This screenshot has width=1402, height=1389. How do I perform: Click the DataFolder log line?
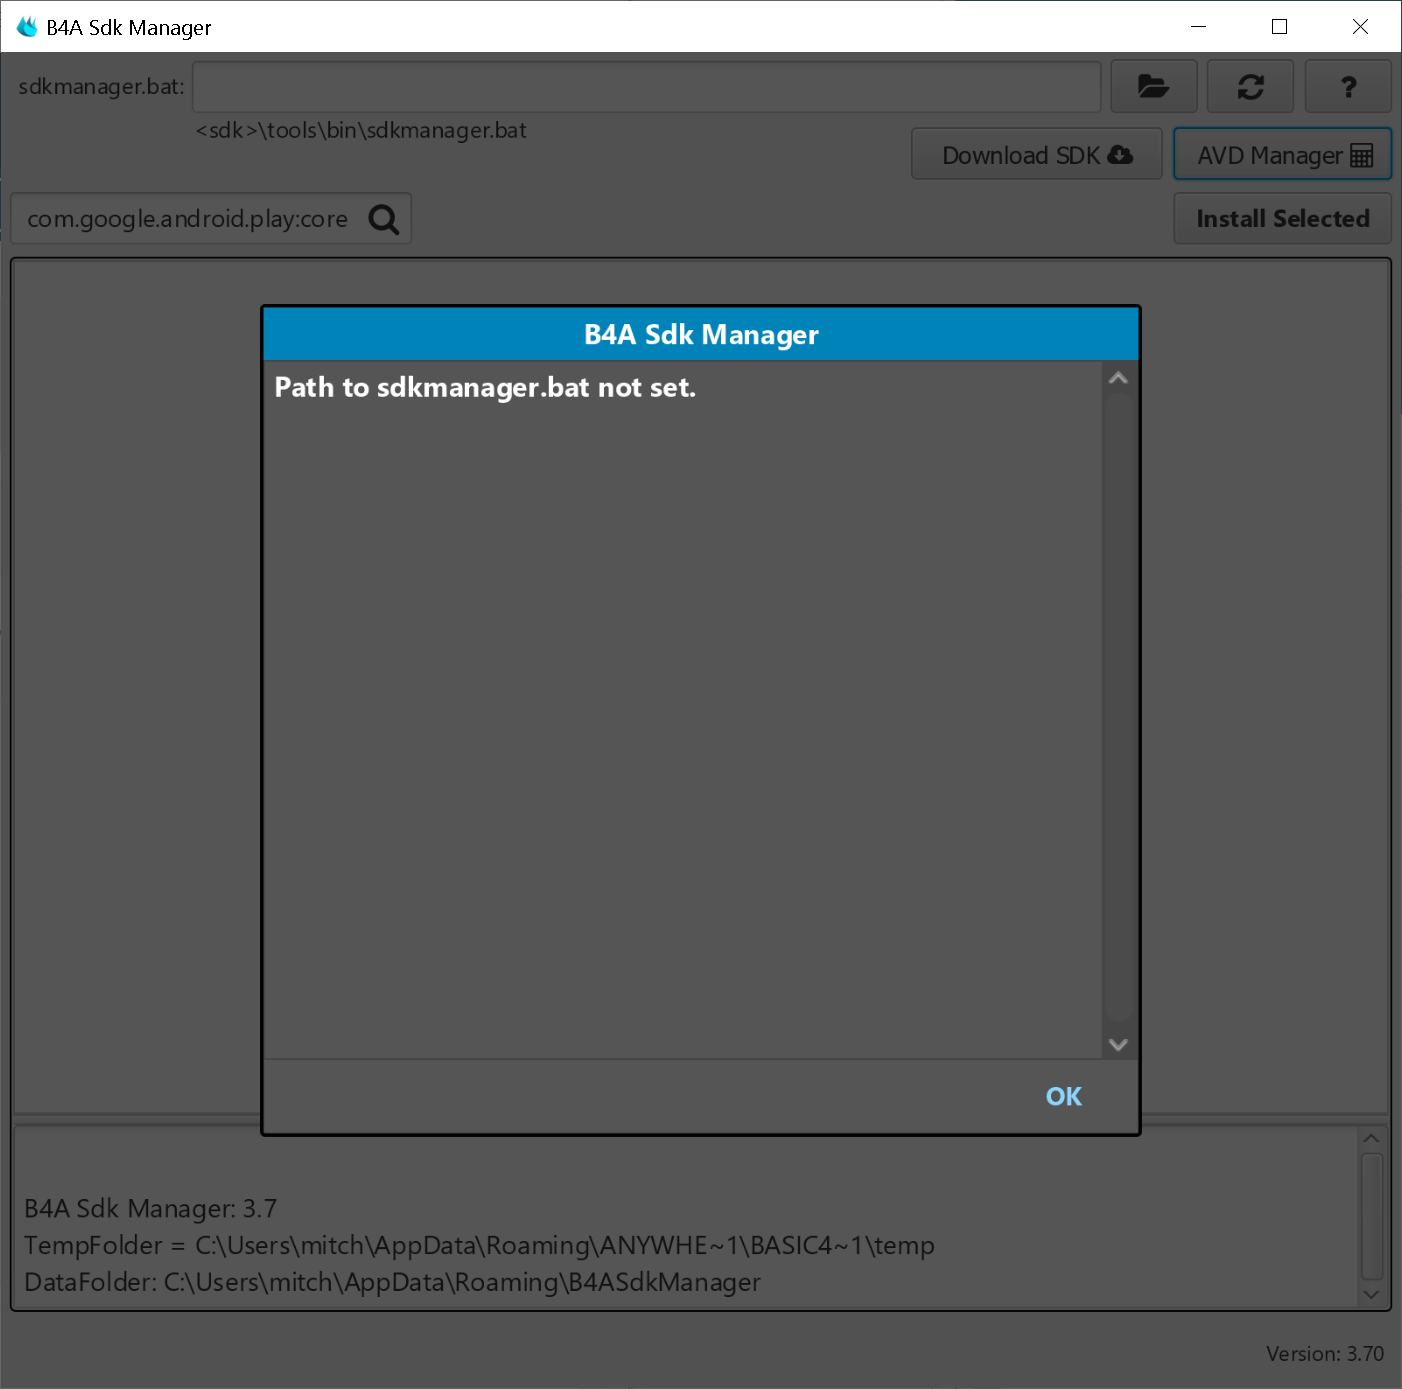point(393,1283)
